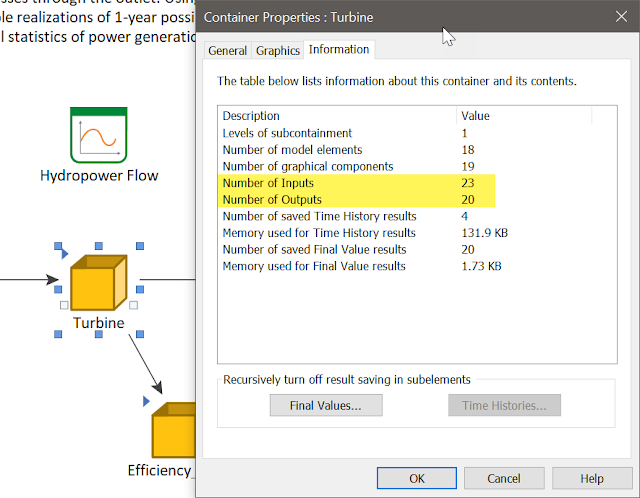Image resolution: width=640 pixels, height=498 pixels.
Task: Click the blue arrow at the Turbine container's corner
Action: [64, 253]
